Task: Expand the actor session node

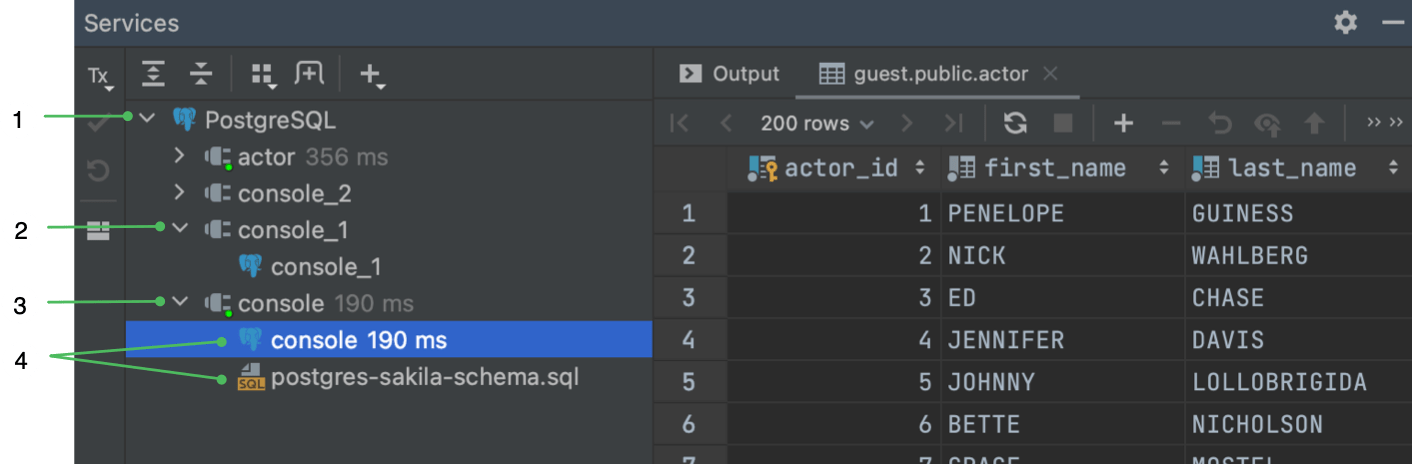Action: 180,157
